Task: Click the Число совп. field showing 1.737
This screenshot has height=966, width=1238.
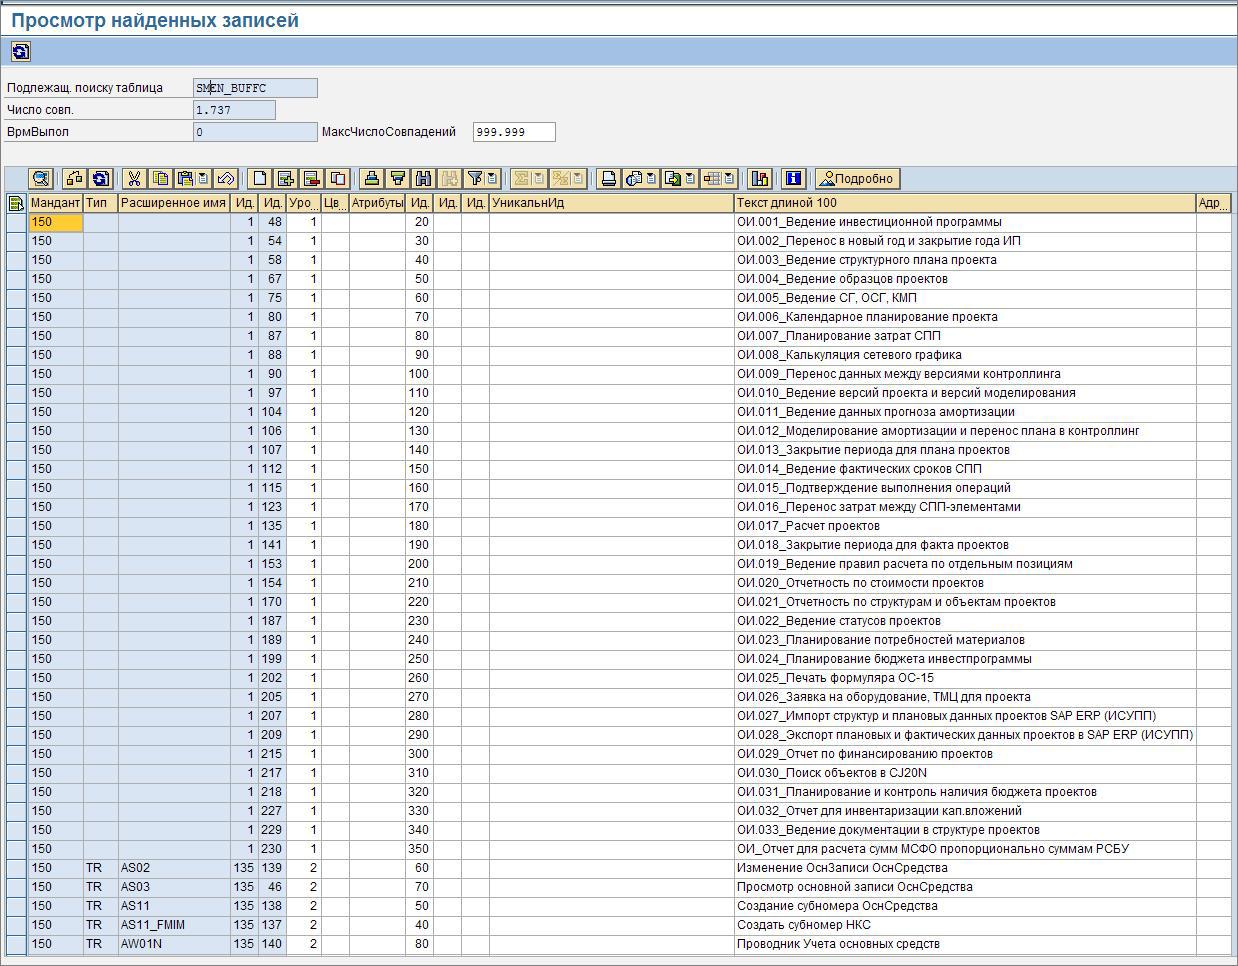Action: (234, 110)
